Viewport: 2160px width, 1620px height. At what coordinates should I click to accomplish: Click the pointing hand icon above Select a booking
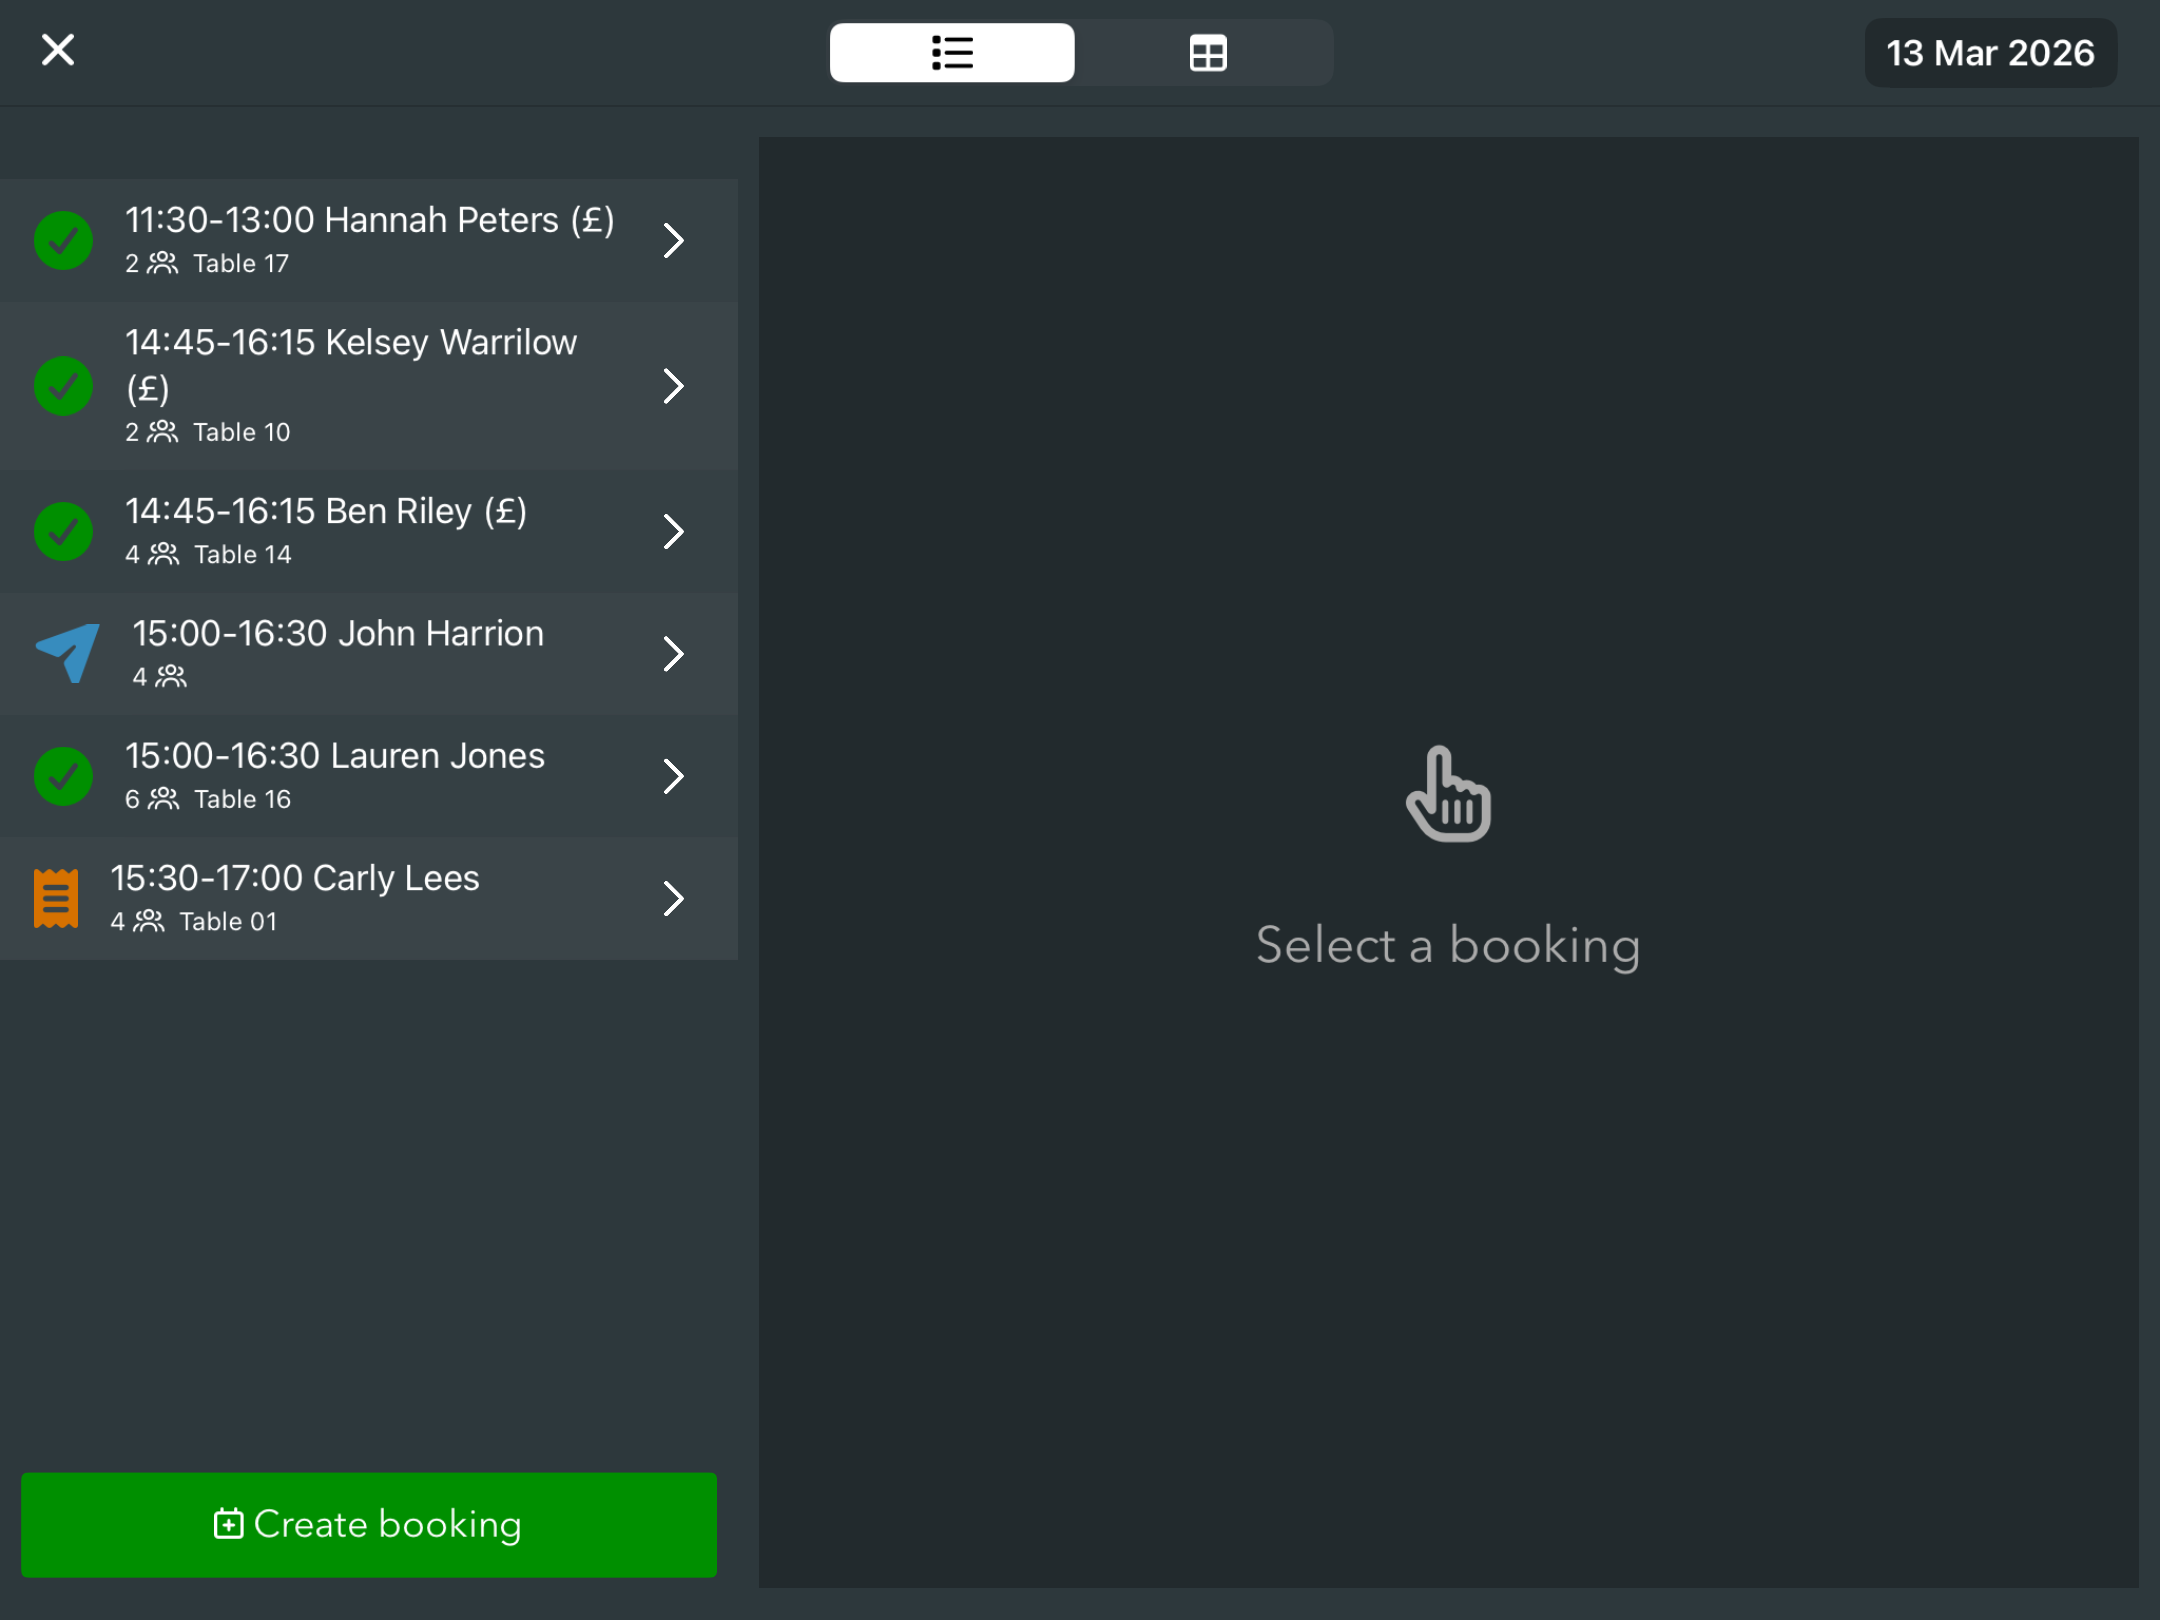click(x=1447, y=794)
